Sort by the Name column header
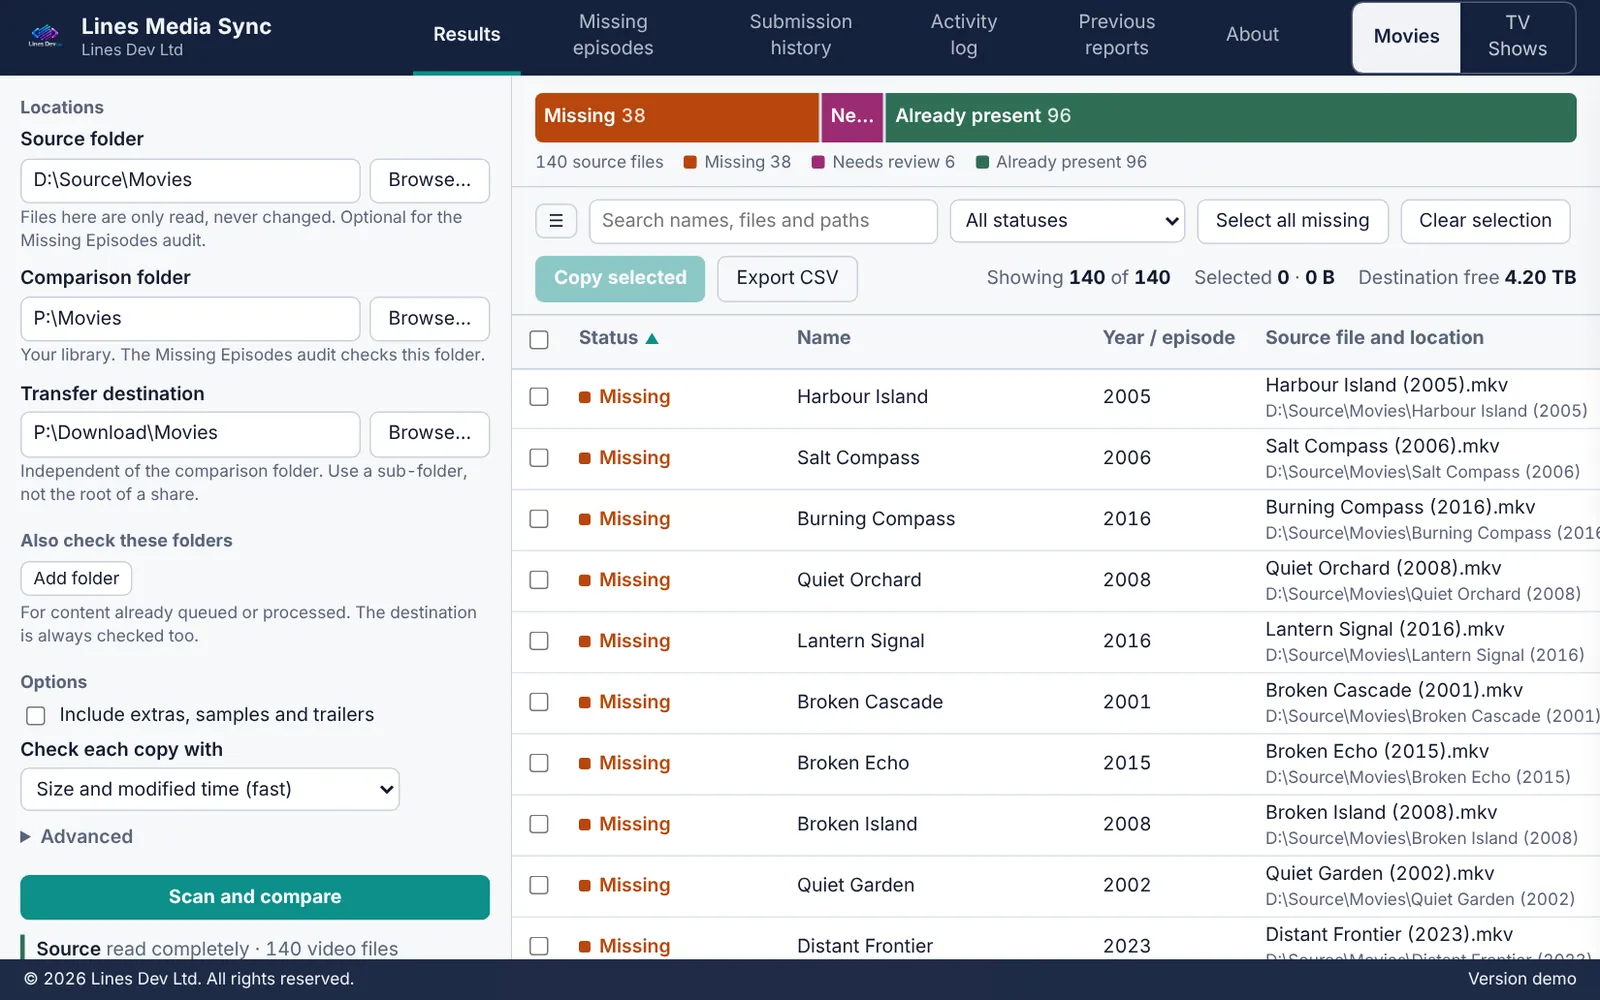The image size is (1600, 1000). pyautogui.click(x=823, y=338)
